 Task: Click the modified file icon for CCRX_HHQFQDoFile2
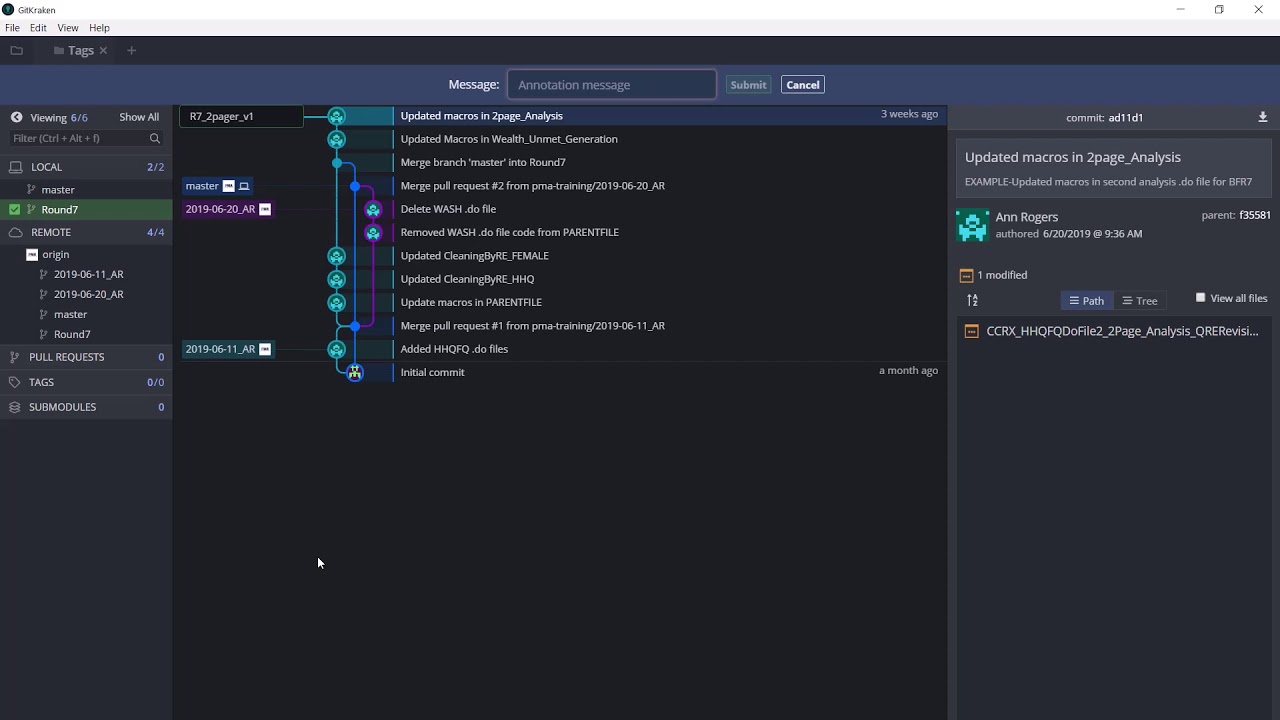point(971,331)
